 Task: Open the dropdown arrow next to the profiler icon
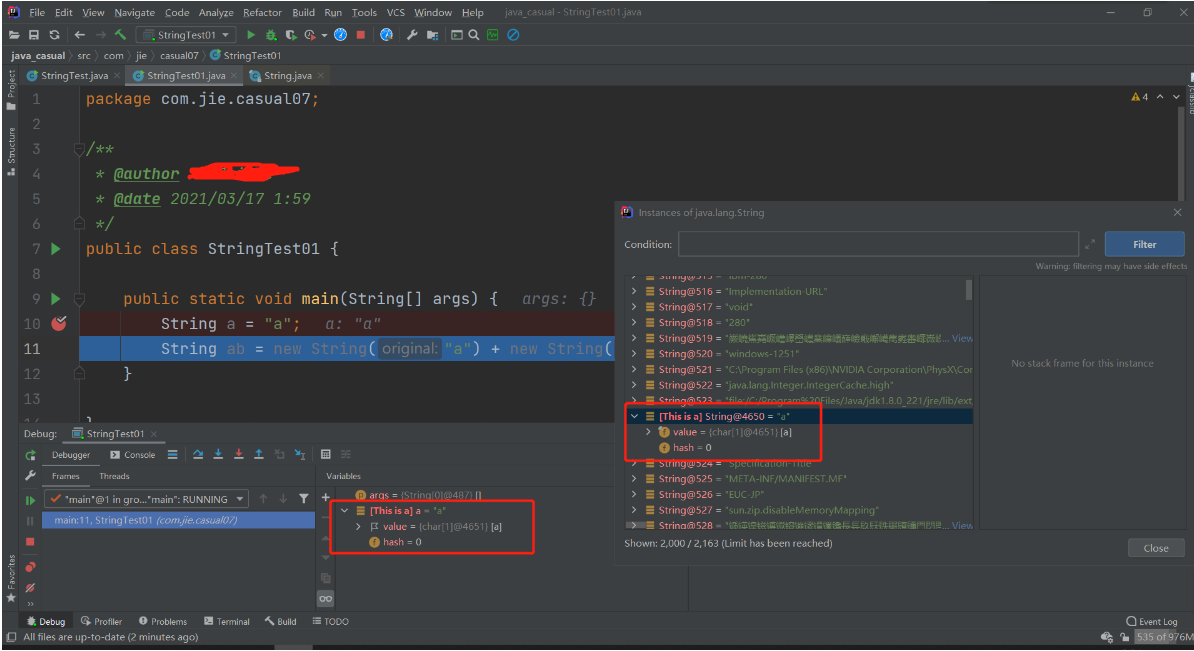tap(324, 35)
